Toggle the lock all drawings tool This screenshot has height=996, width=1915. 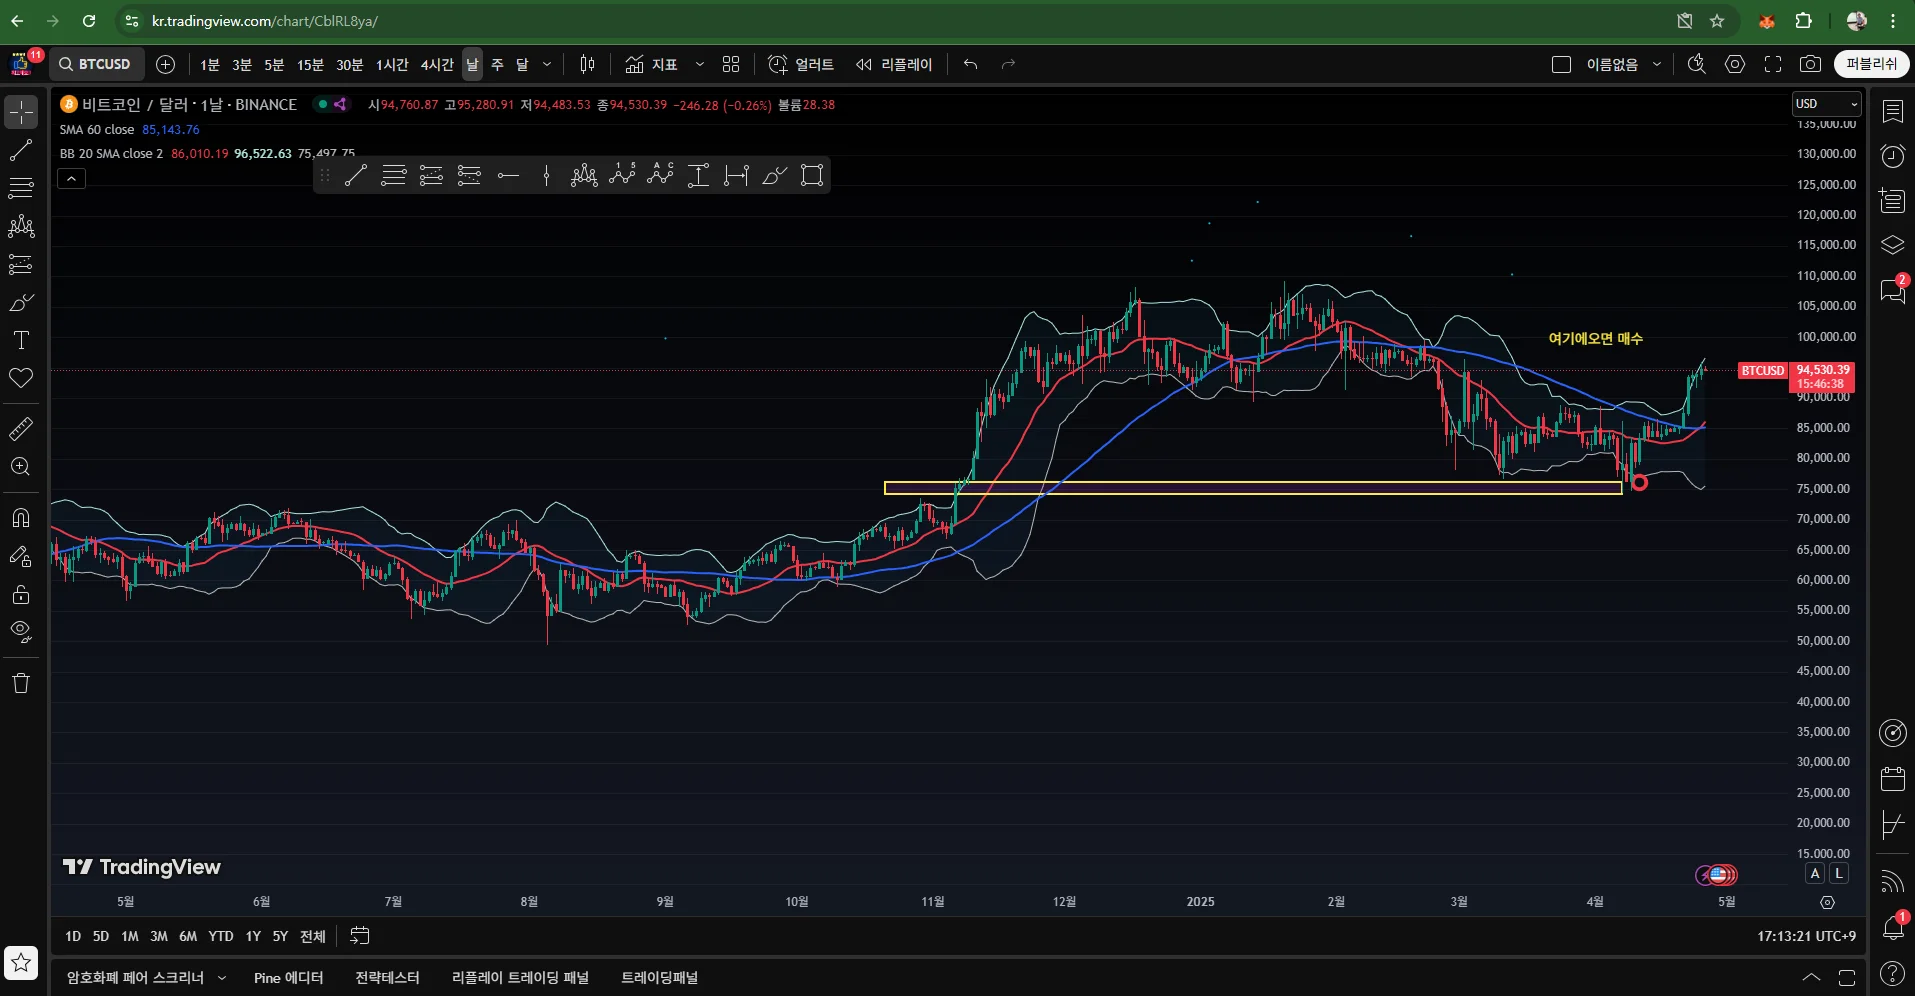tap(21, 595)
